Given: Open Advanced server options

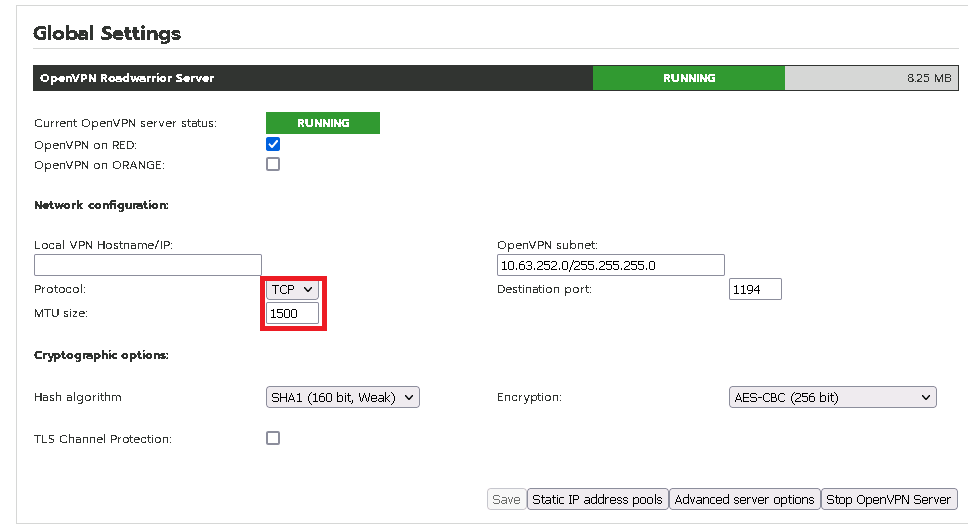Looking at the screenshot, I should 745,499.
